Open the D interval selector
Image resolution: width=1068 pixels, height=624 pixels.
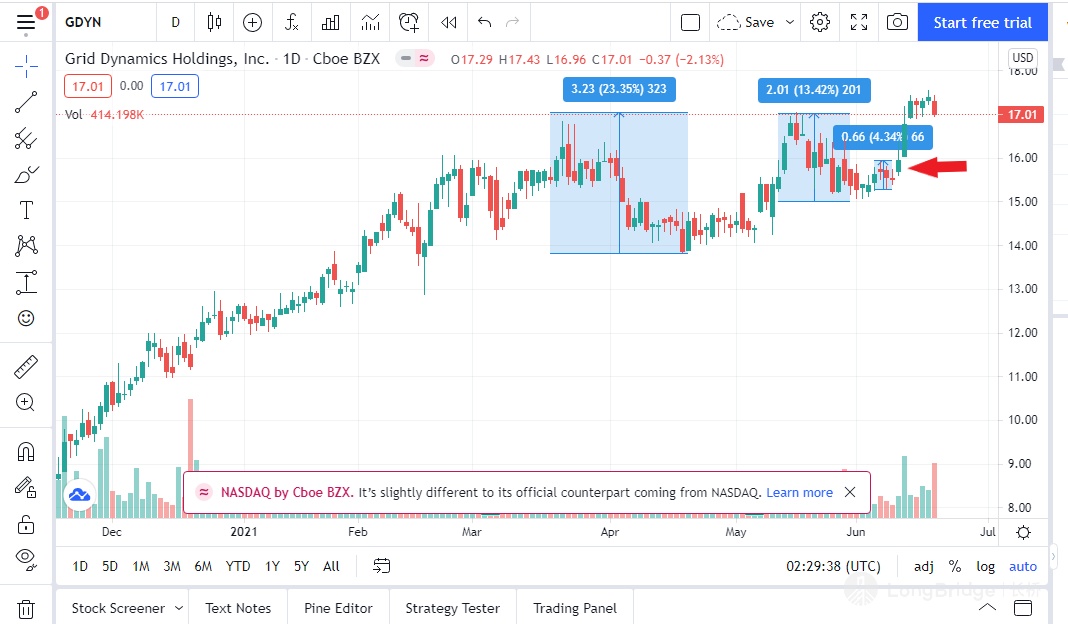click(176, 22)
